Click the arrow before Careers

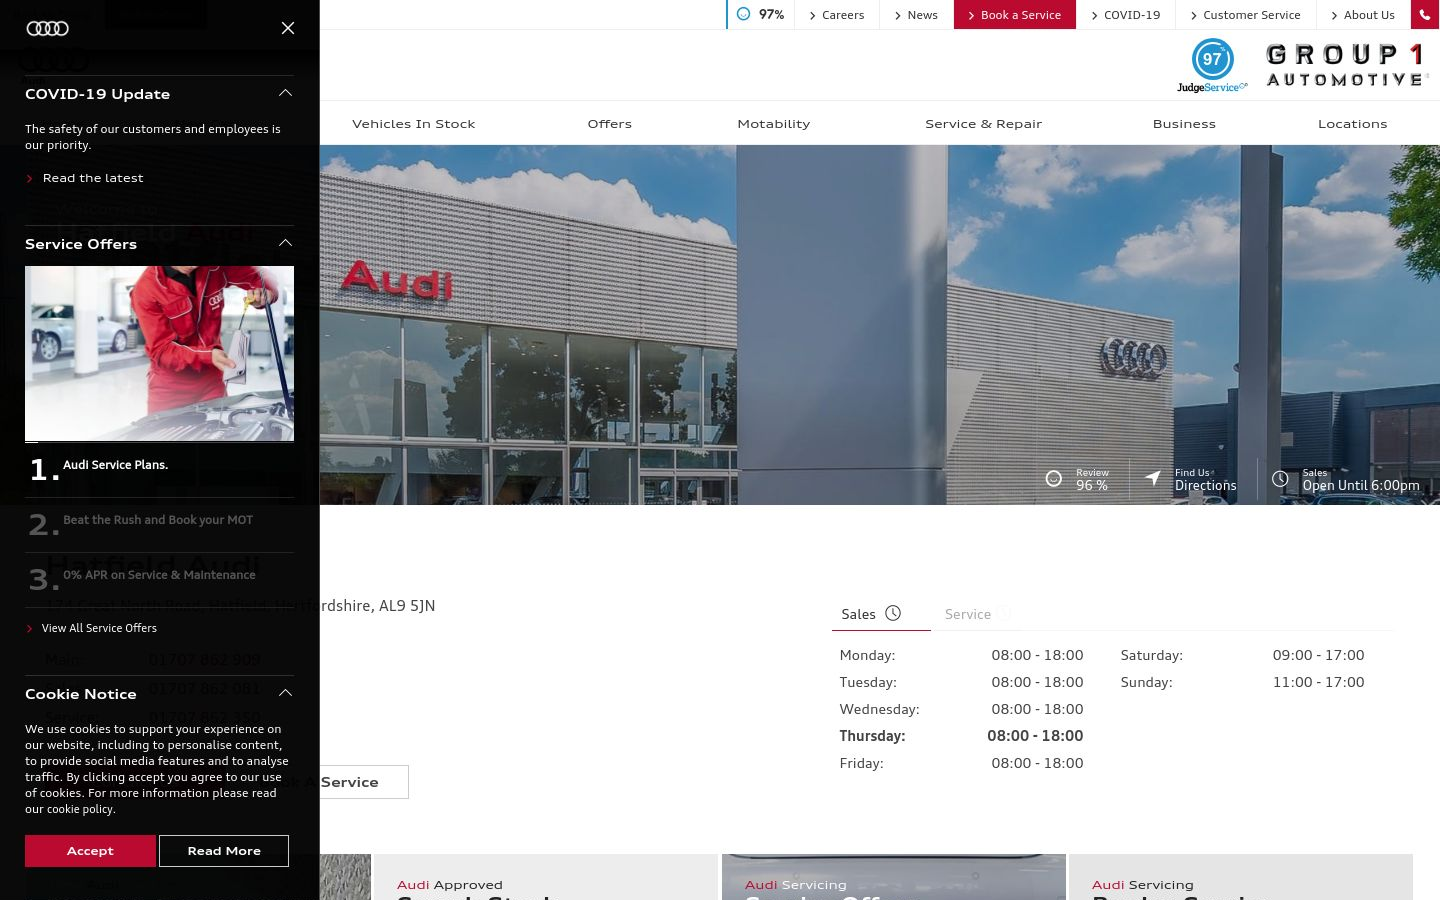813,15
